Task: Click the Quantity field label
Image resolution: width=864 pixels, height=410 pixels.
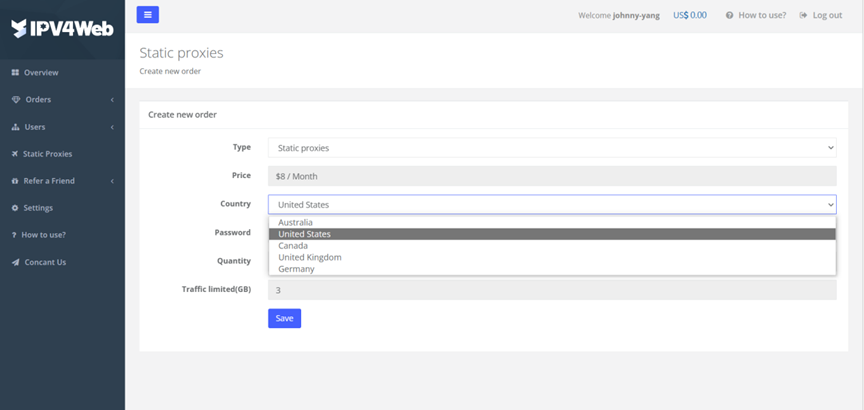Action: [x=234, y=261]
